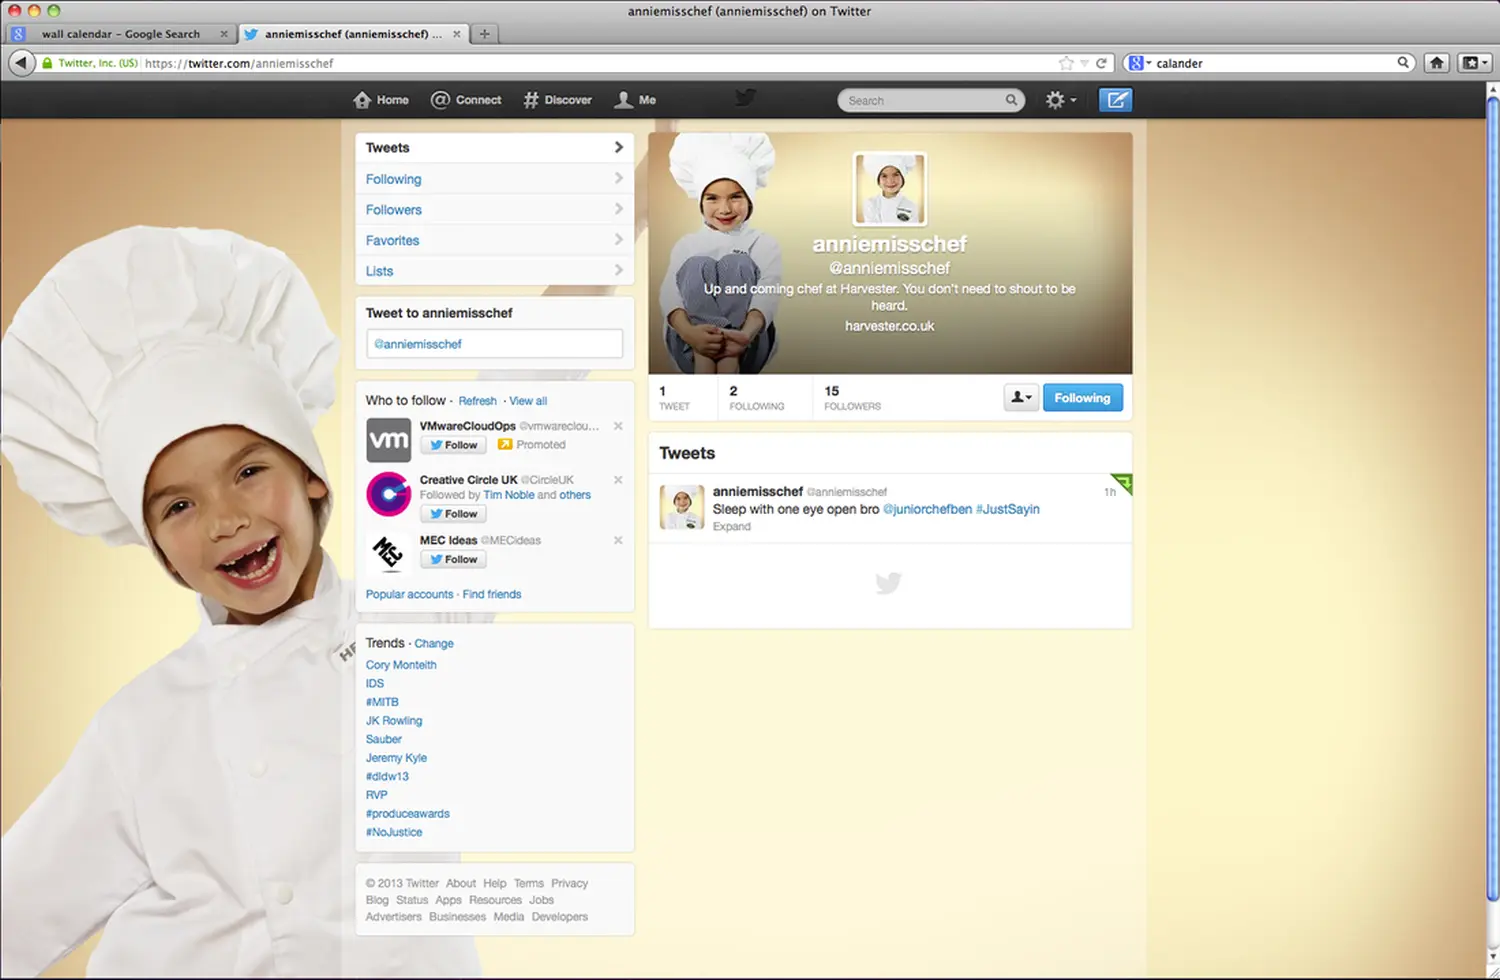Click the Tweet to anniemisschef input box
The image size is (1500, 980).
pyautogui.click(x=494, y=344)
